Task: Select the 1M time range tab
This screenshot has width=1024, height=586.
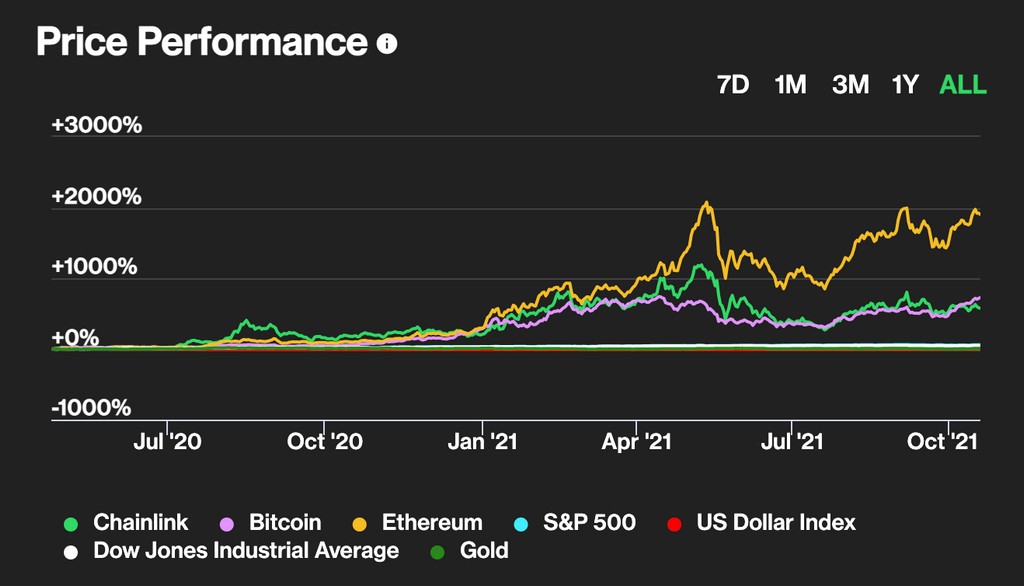Action: pos(790,85)
